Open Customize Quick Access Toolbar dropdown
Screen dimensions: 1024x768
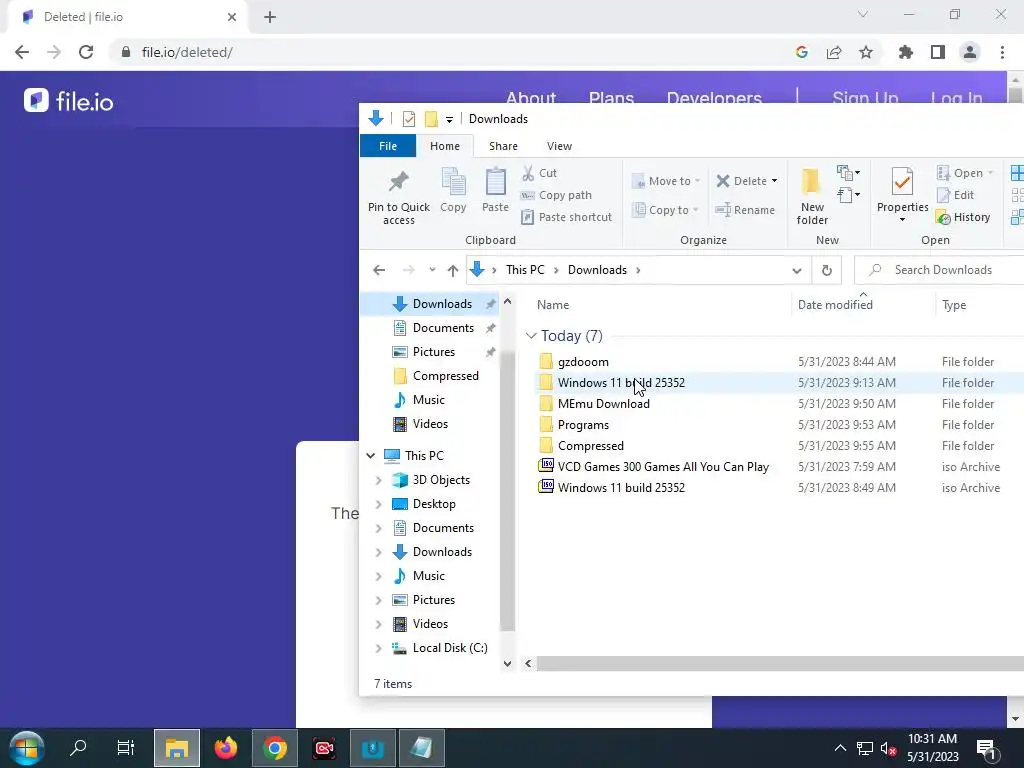(x=449, y=119)
